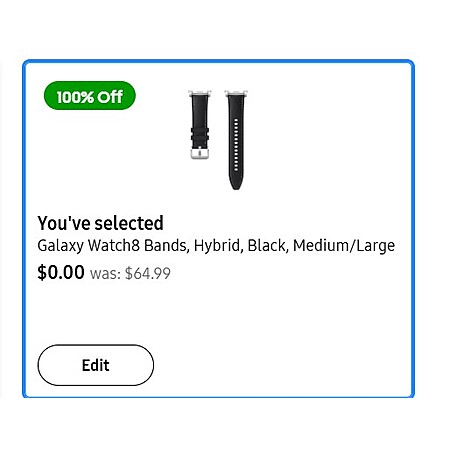Click the pointed tip of the long strap
The width and height of the screenshot is (450, 450).
click(236, 184)
